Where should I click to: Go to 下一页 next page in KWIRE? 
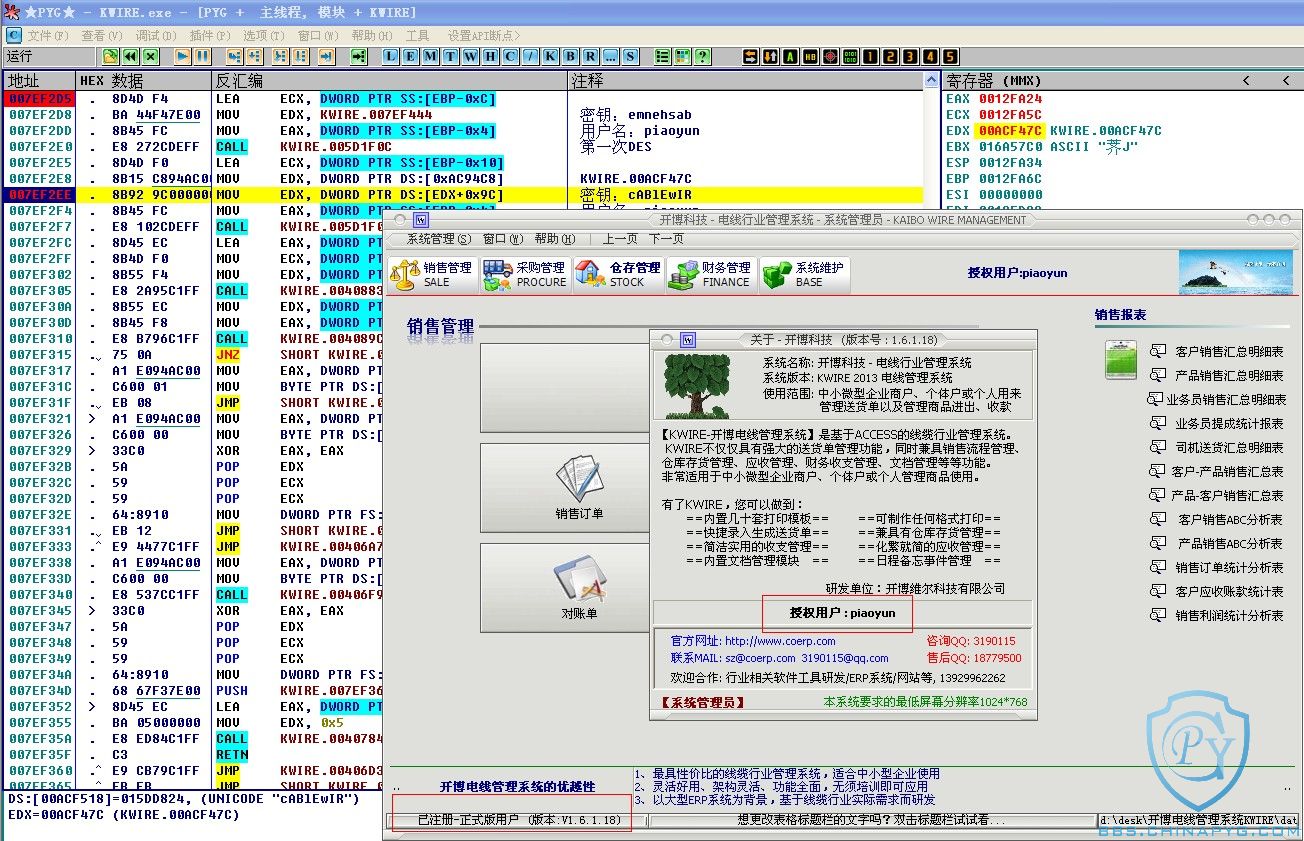[x=666, y=239]
